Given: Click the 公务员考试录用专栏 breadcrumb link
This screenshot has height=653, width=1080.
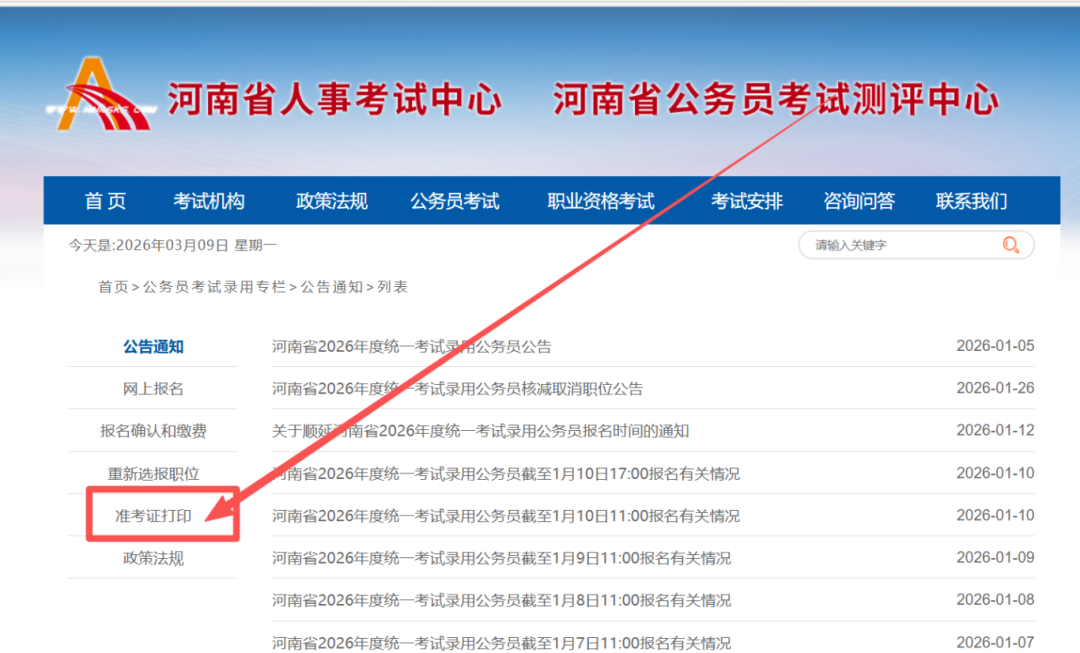Looking at the screenshot, I should (x=214, y=287).
